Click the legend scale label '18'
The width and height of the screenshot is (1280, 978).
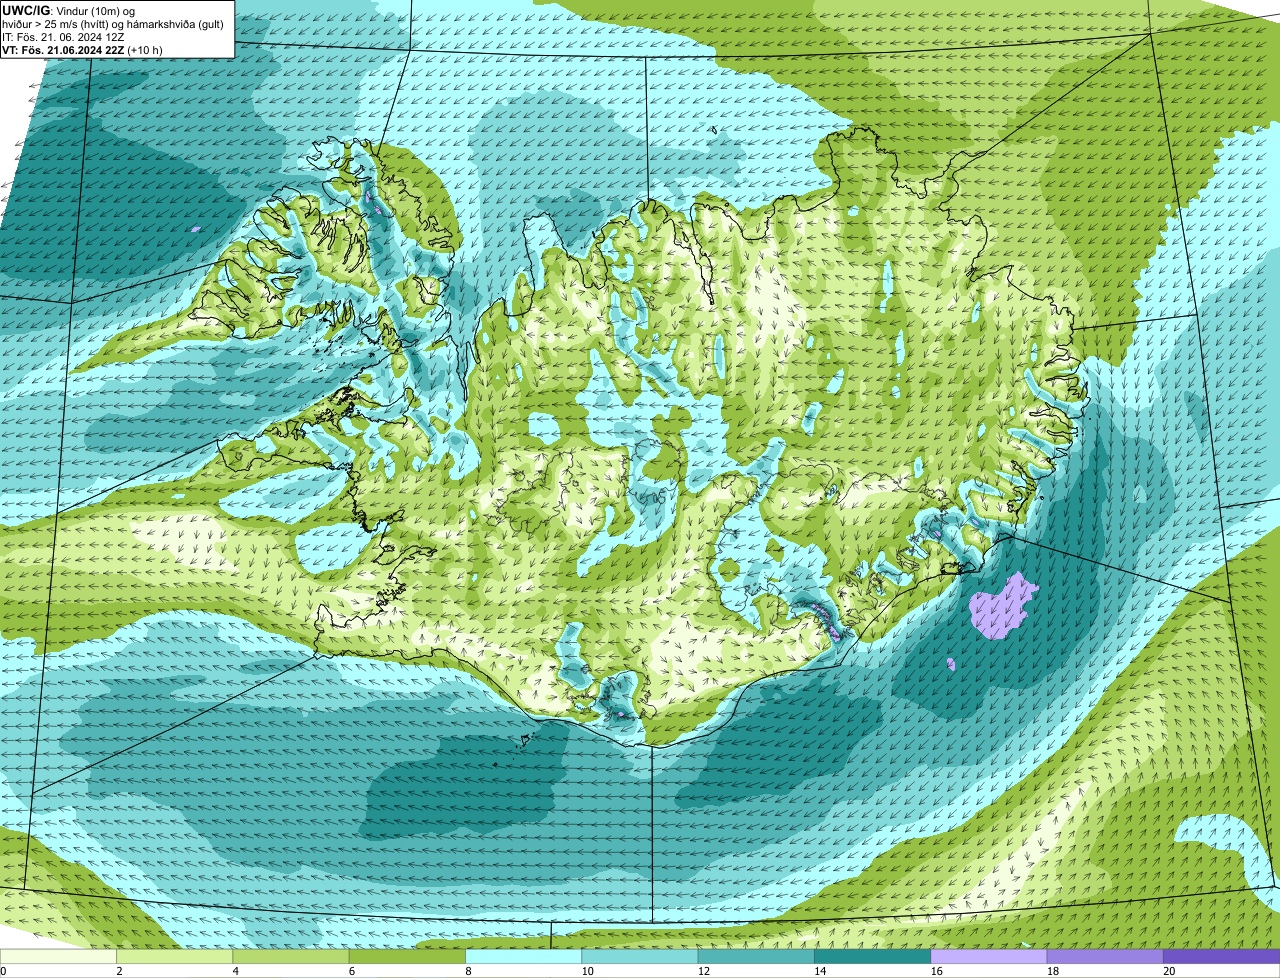point(1051,971)
